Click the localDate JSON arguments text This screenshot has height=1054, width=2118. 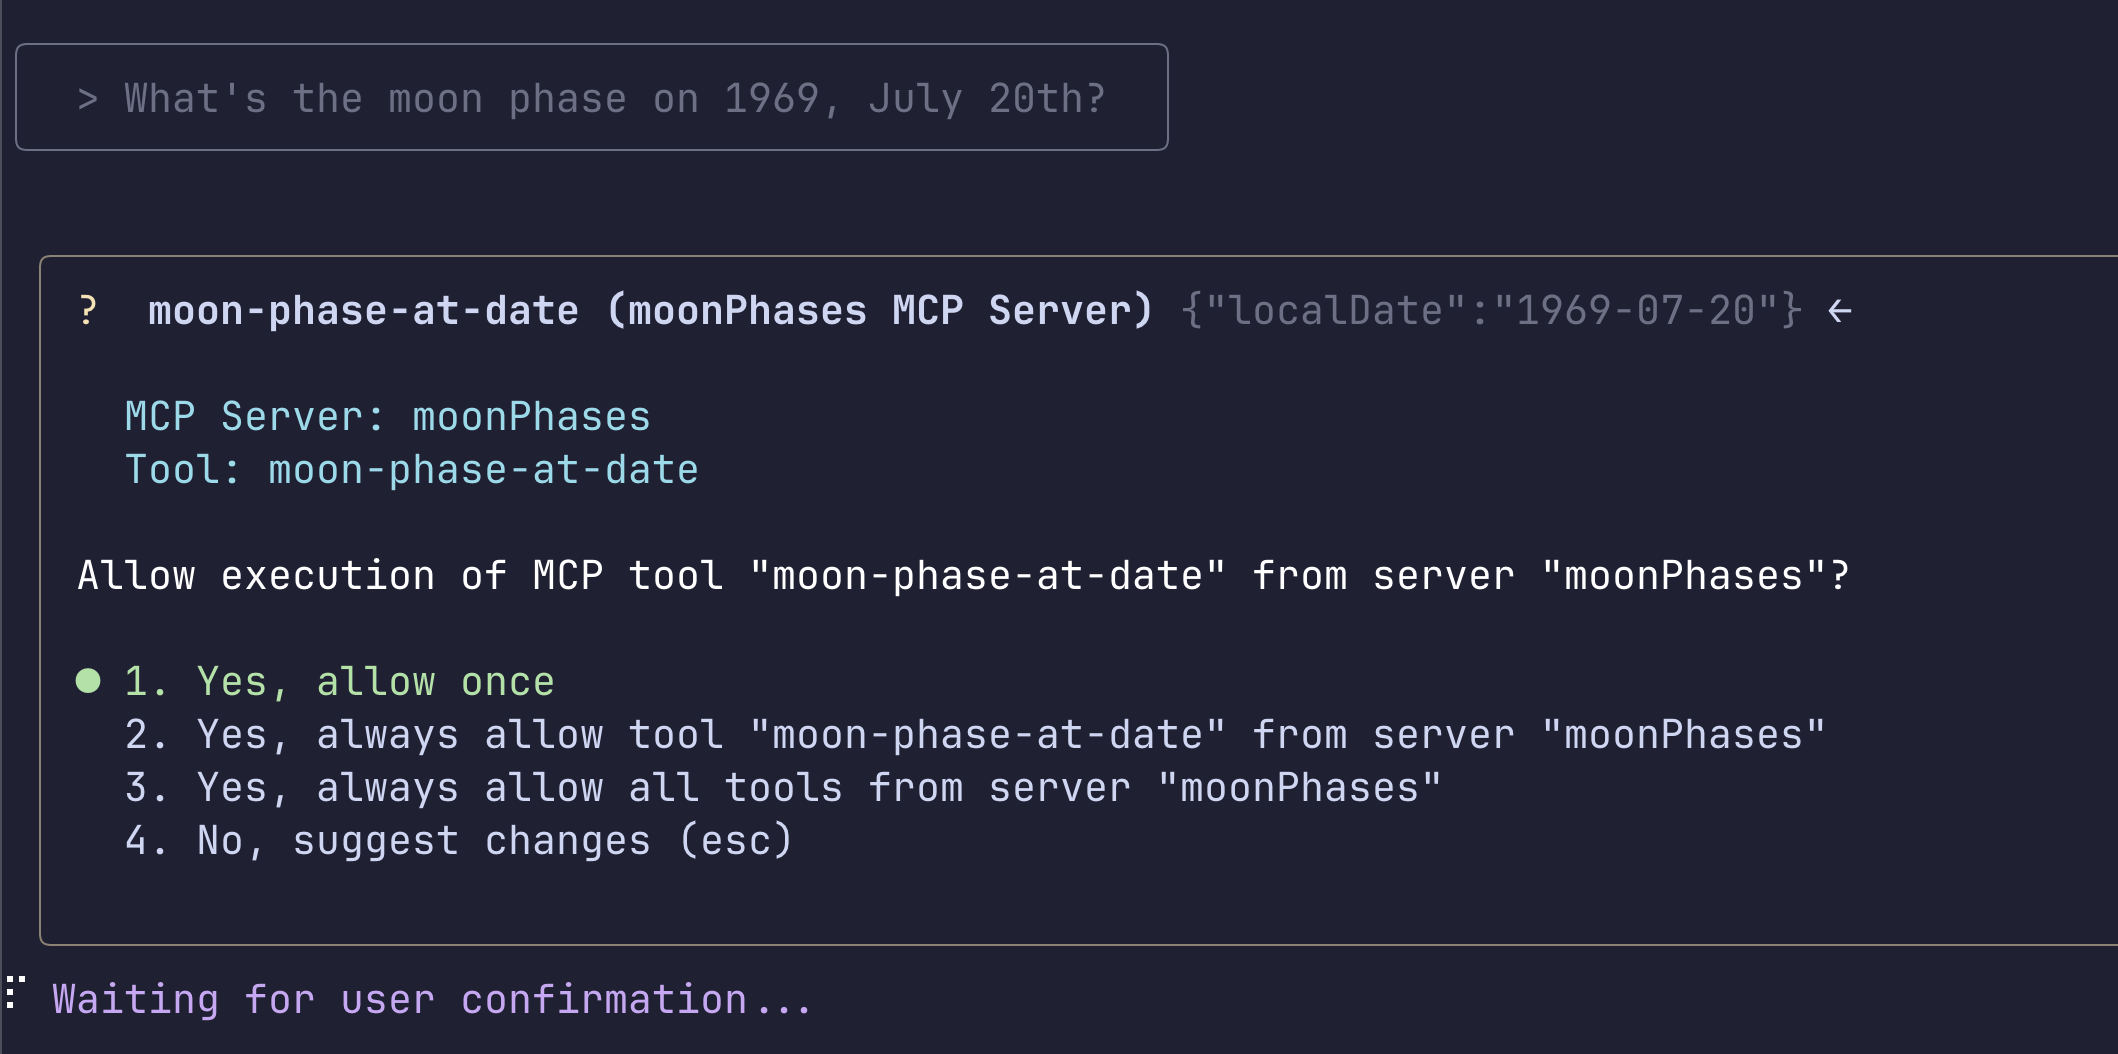pos(1491,311)
